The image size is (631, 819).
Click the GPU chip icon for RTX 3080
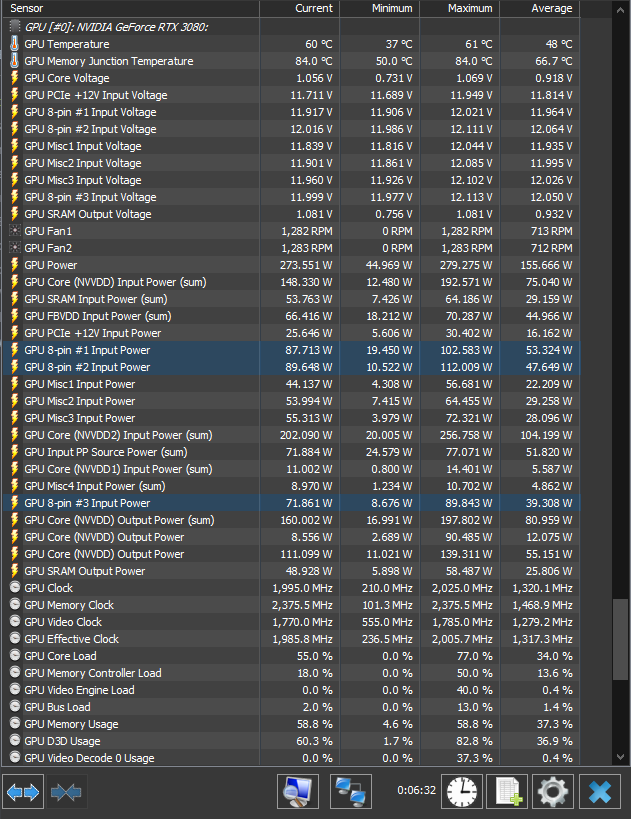point(15,26)
